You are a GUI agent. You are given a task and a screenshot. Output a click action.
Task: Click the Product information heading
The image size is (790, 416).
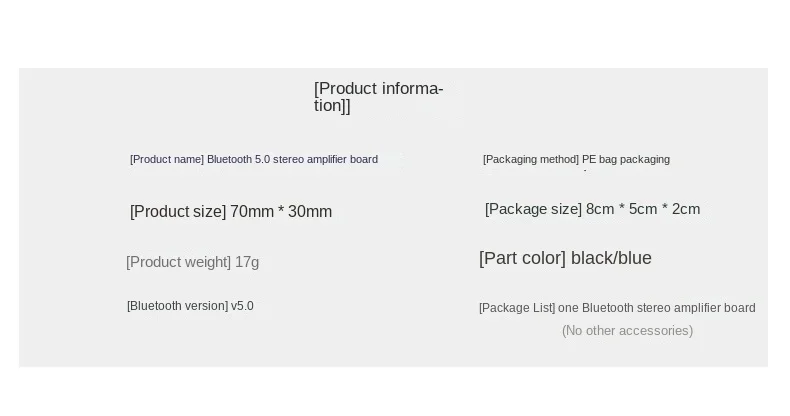tap(378, 89)
